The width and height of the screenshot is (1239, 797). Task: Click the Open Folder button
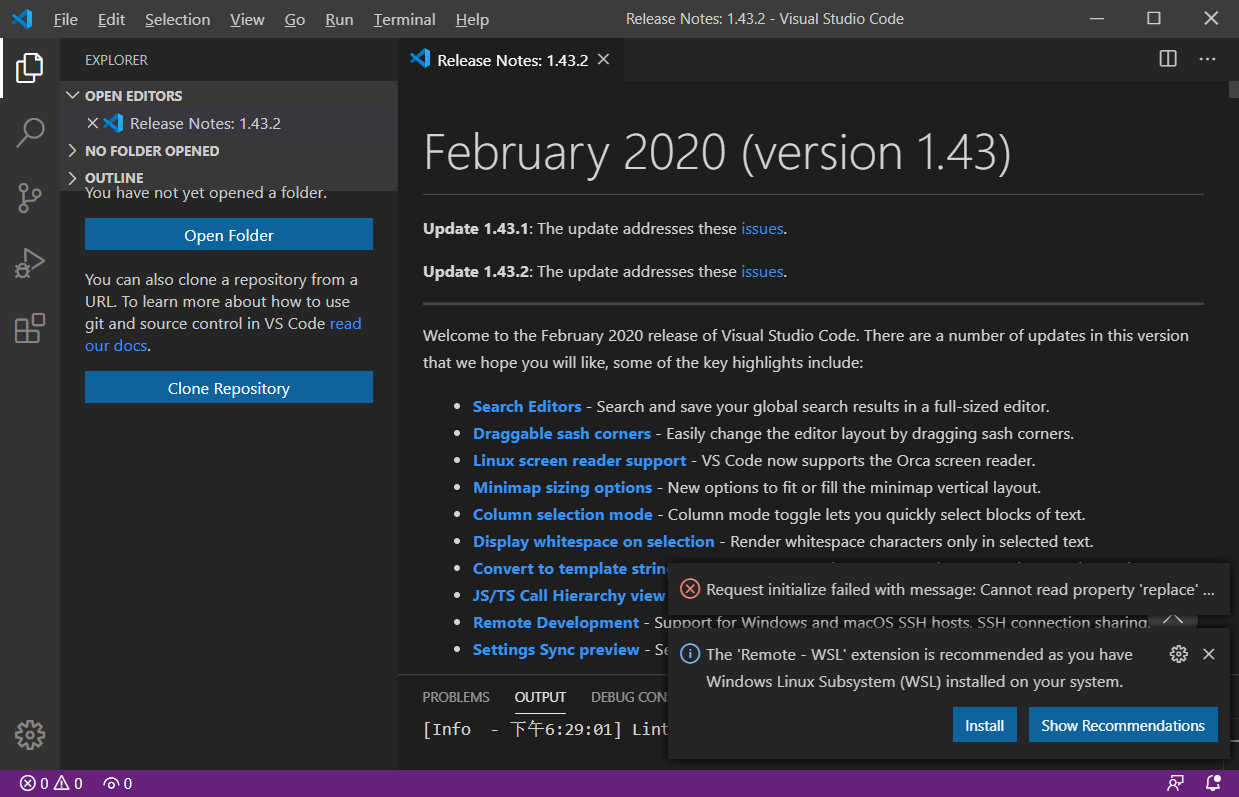[229, 235]
